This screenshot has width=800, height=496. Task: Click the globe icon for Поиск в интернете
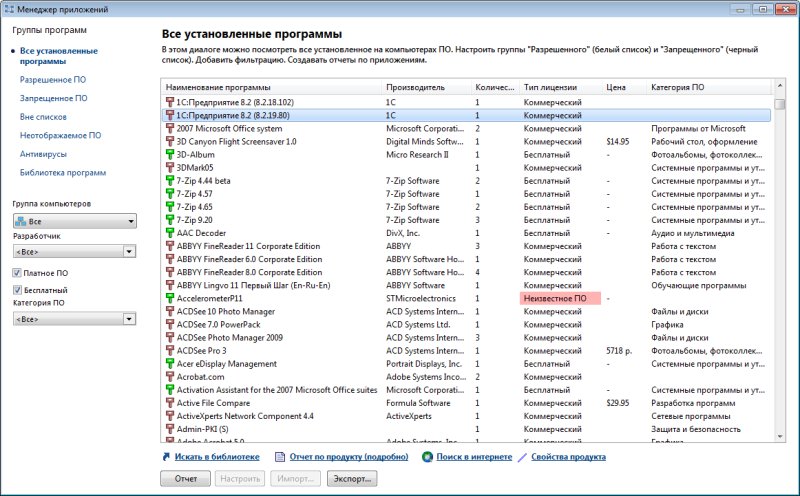427,457
